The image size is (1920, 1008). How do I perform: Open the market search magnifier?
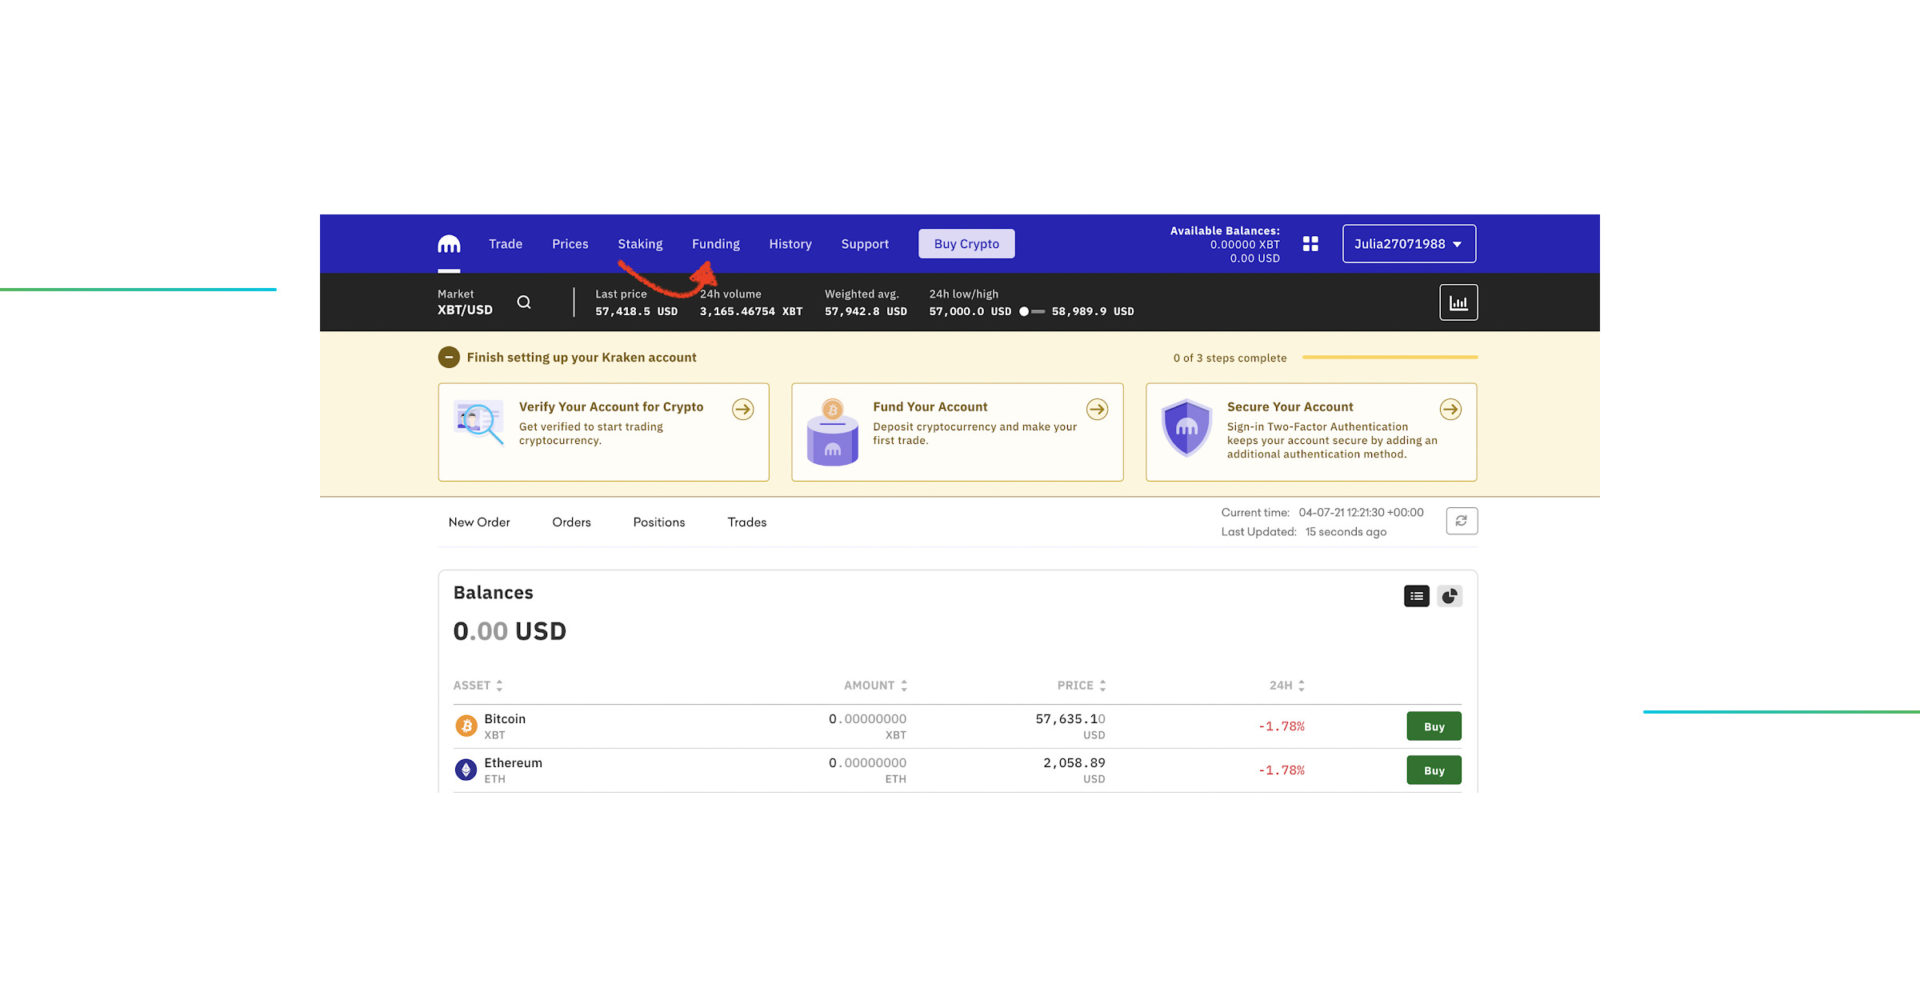(x=524, y=301)
